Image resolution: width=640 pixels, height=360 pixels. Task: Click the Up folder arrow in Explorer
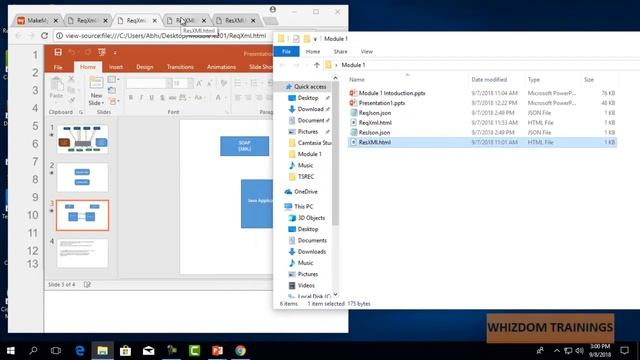coord(317,65)
